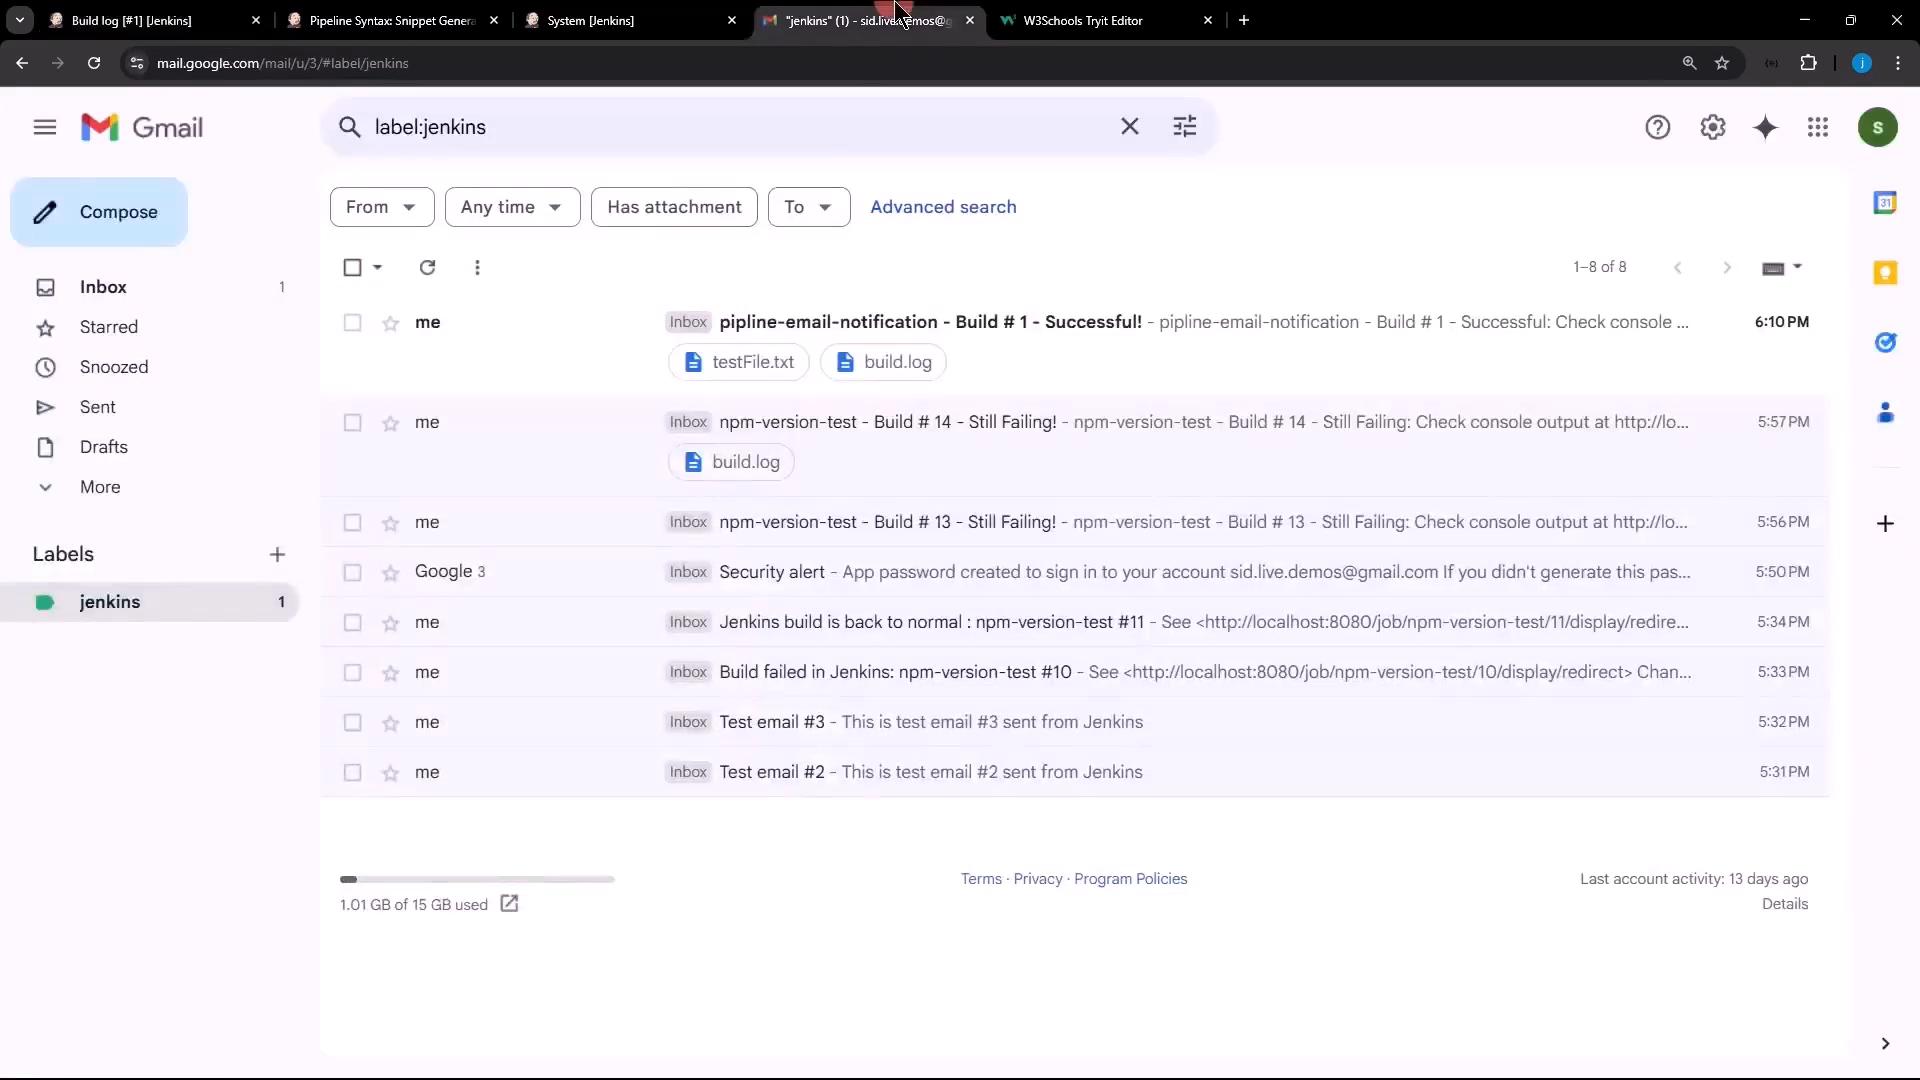Select checkbox for pipline-email-notification email
This screenshot has height=1080, width=1920.
[x=352, y=322]
